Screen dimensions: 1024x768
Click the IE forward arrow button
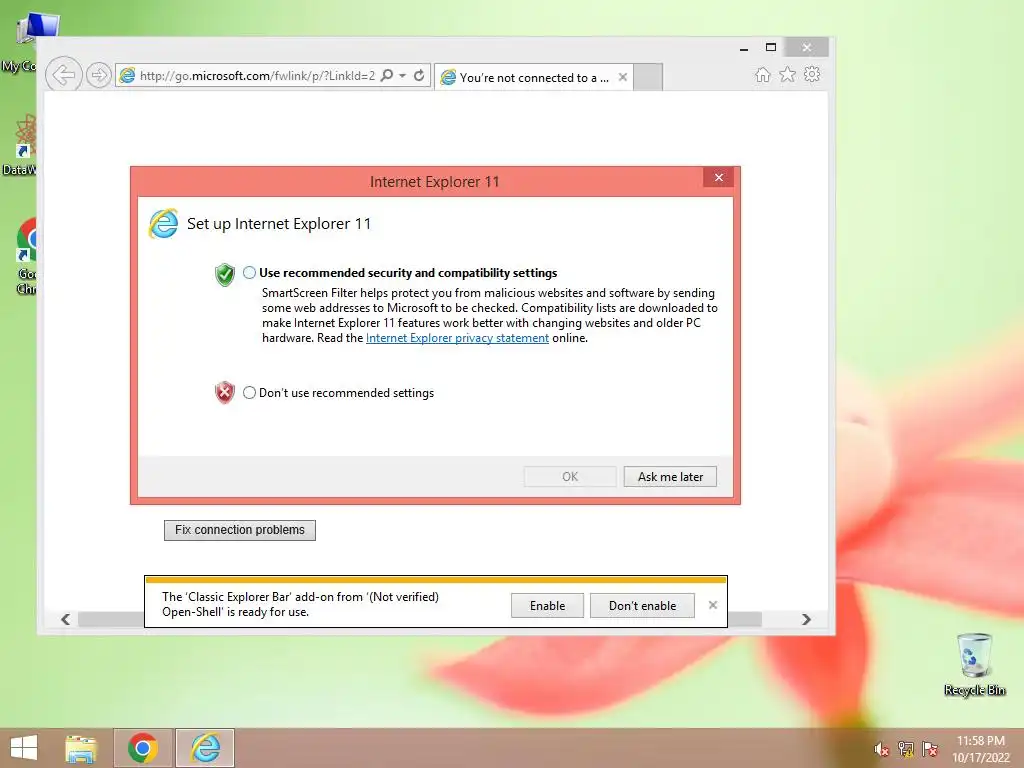99,76
